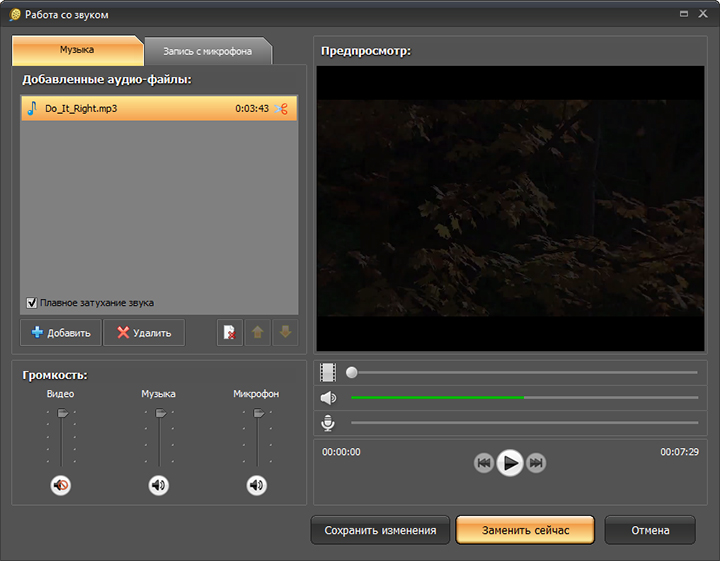Viewport: 720px width, 561px height.
Task: Mute the Music volume speaker
Action: (x=159, y=486)
